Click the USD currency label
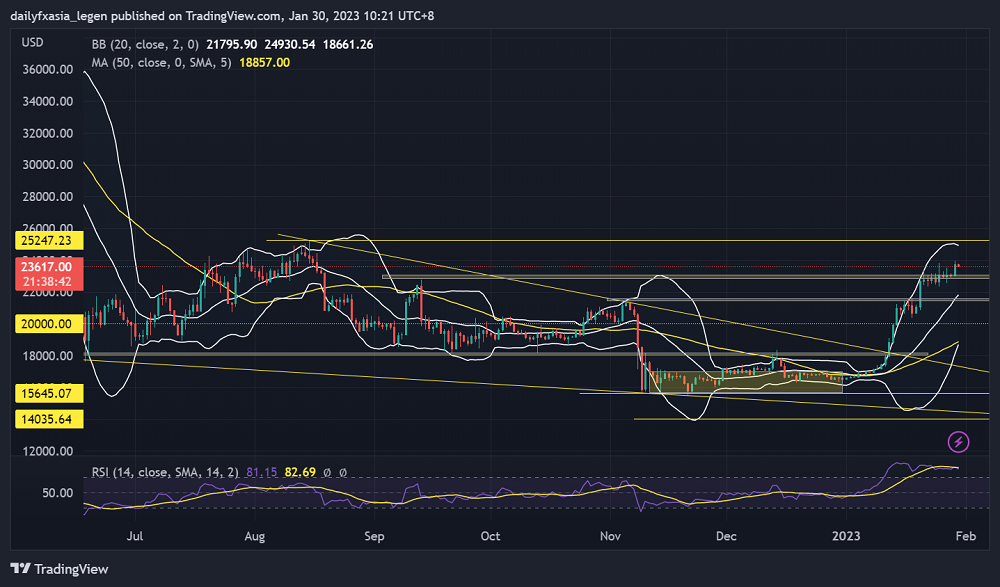This screenshot has height=587, width=1000. [x=33, y=43]
